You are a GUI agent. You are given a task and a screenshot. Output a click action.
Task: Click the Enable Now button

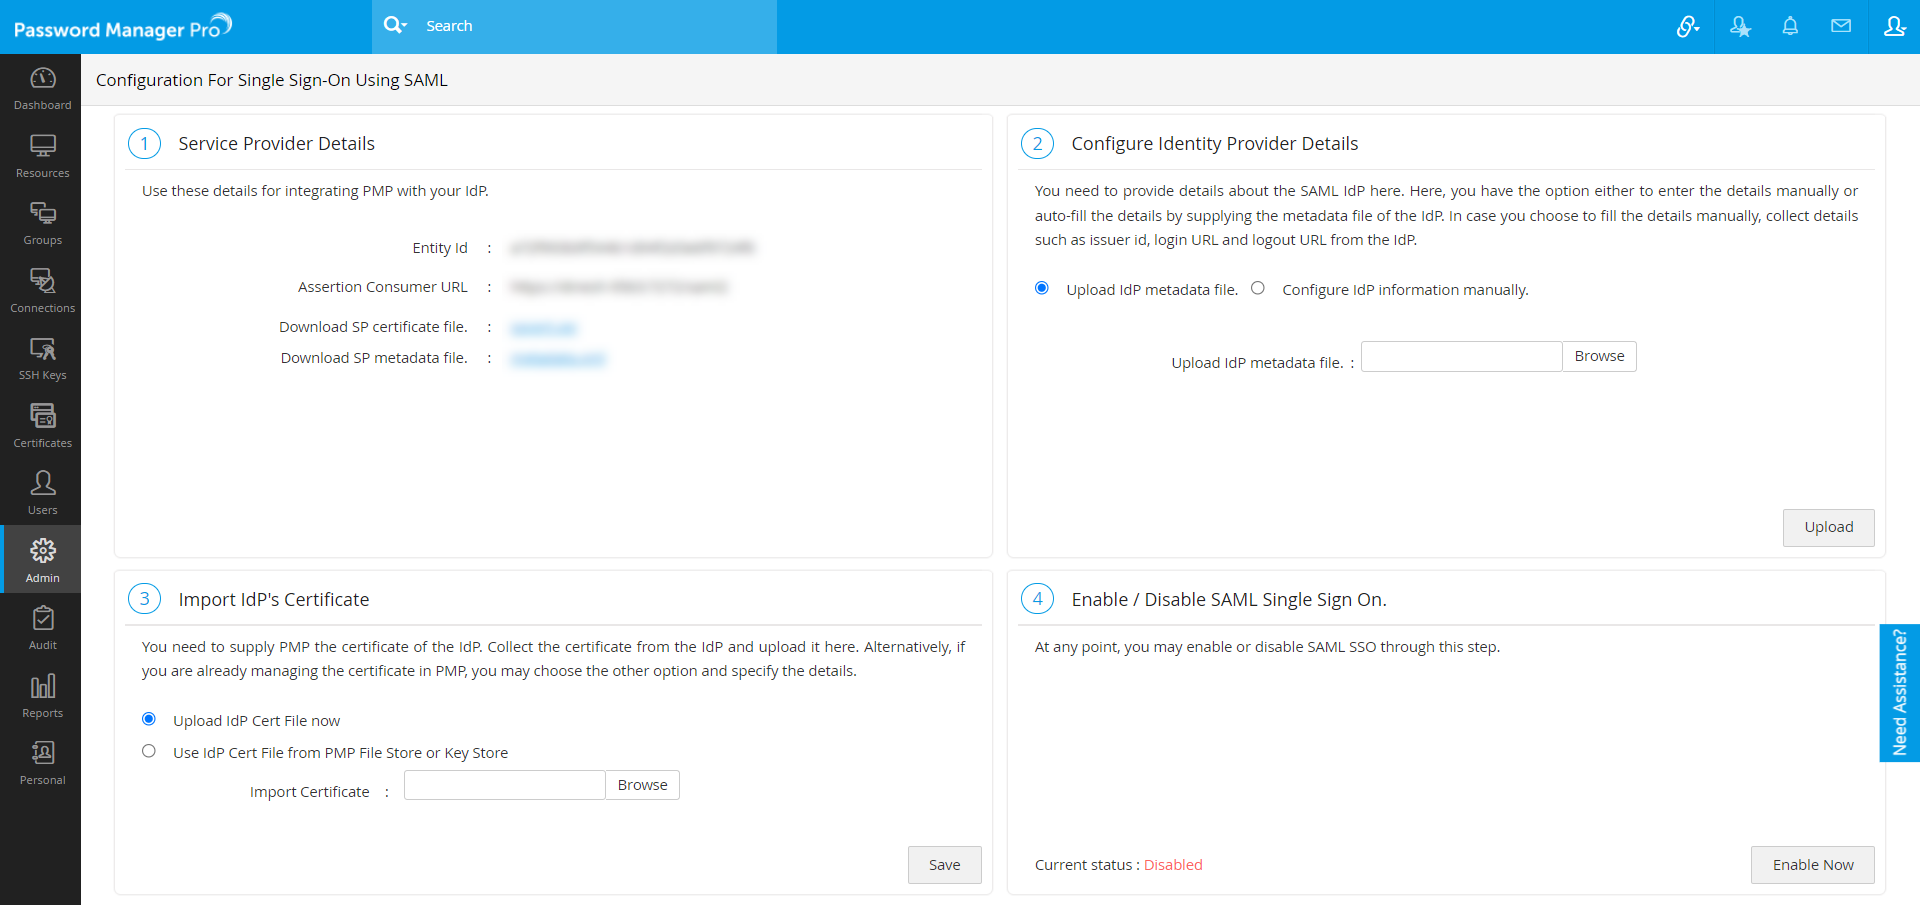point(1812,865)
